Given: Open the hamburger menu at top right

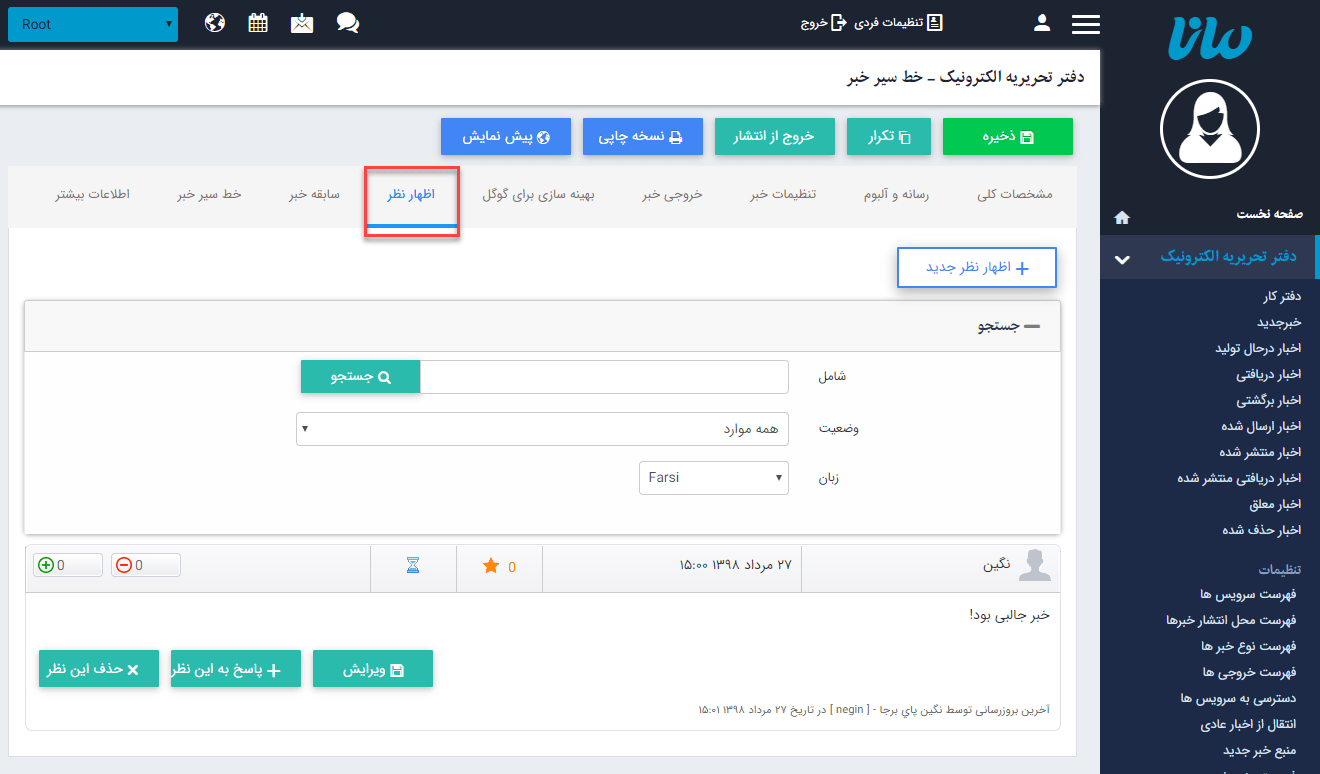Looking at the screenshot, I should [1085, 22].
